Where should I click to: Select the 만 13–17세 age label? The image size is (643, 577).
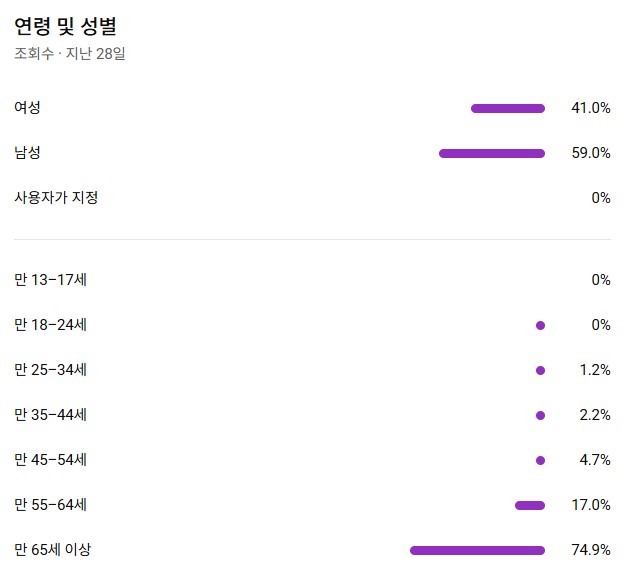(51, 280)
